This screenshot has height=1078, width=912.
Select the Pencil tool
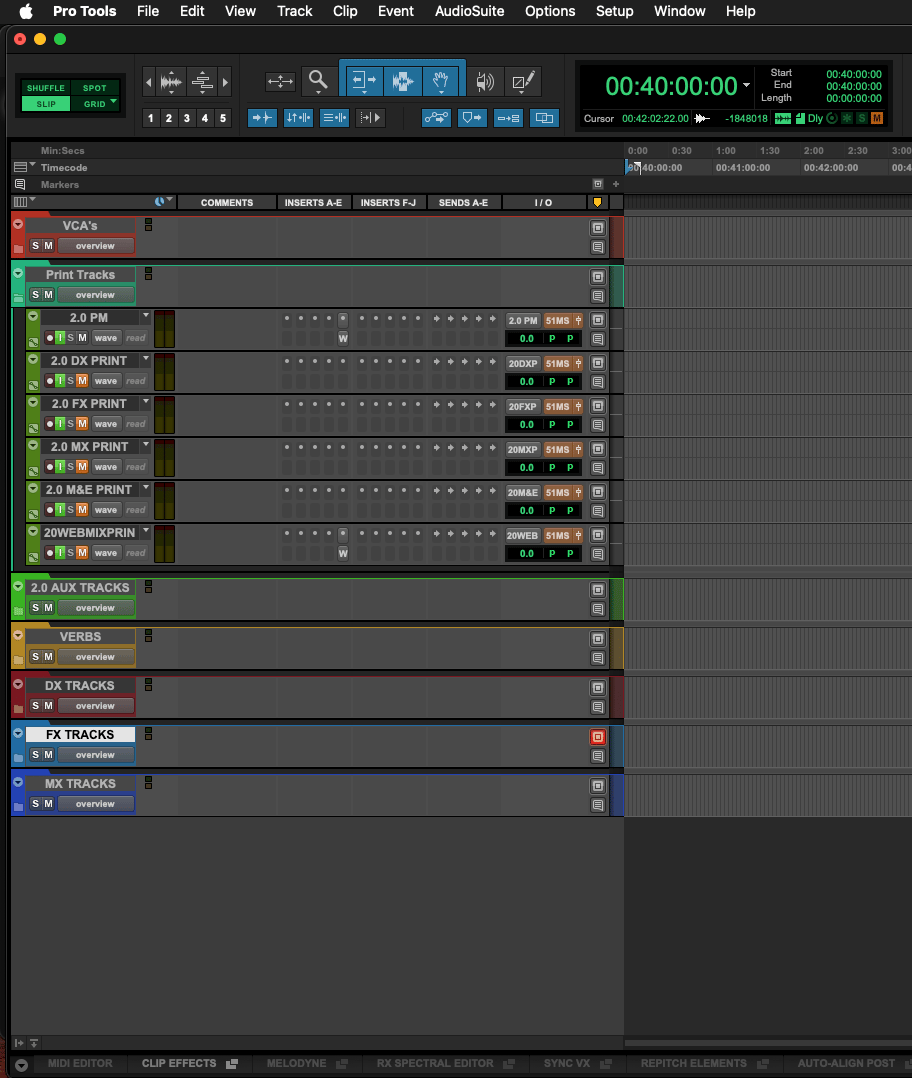tap(523, 82)
